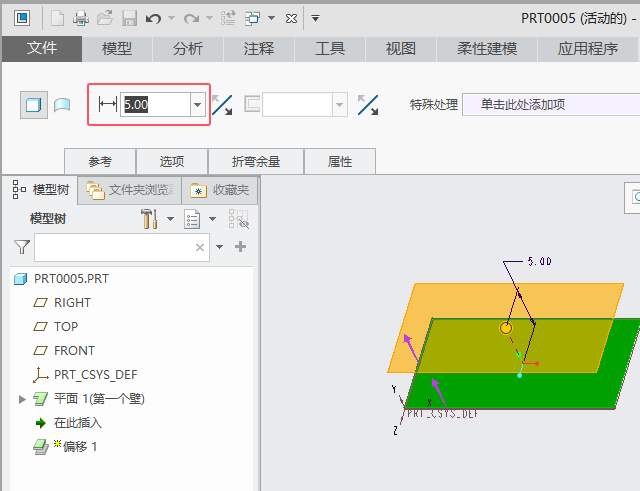Open the 选项 panel tab
This screenshot has width=640, height=491.
pyautogui.click(x=172, y=162)
